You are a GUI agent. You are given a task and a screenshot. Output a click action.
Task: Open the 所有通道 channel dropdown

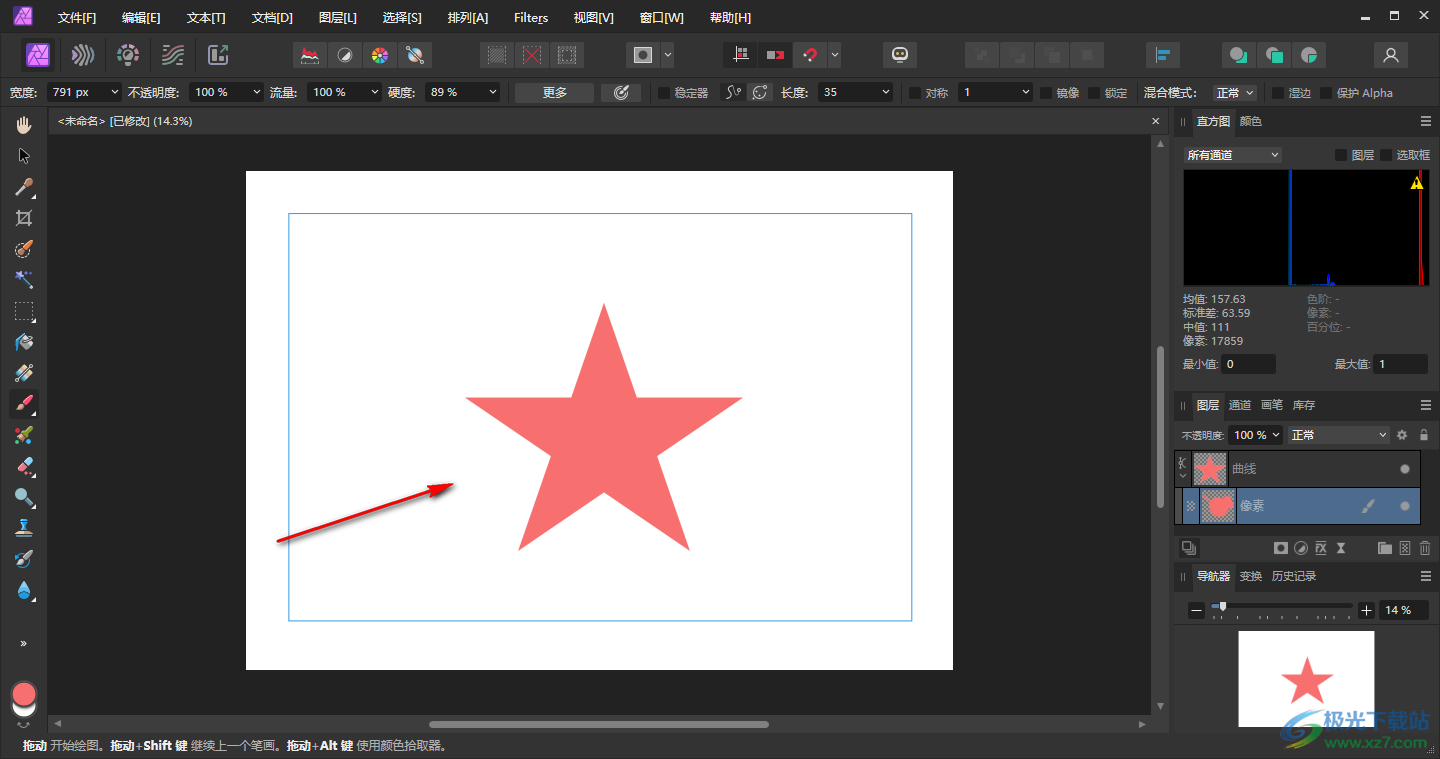(1232, 155)
